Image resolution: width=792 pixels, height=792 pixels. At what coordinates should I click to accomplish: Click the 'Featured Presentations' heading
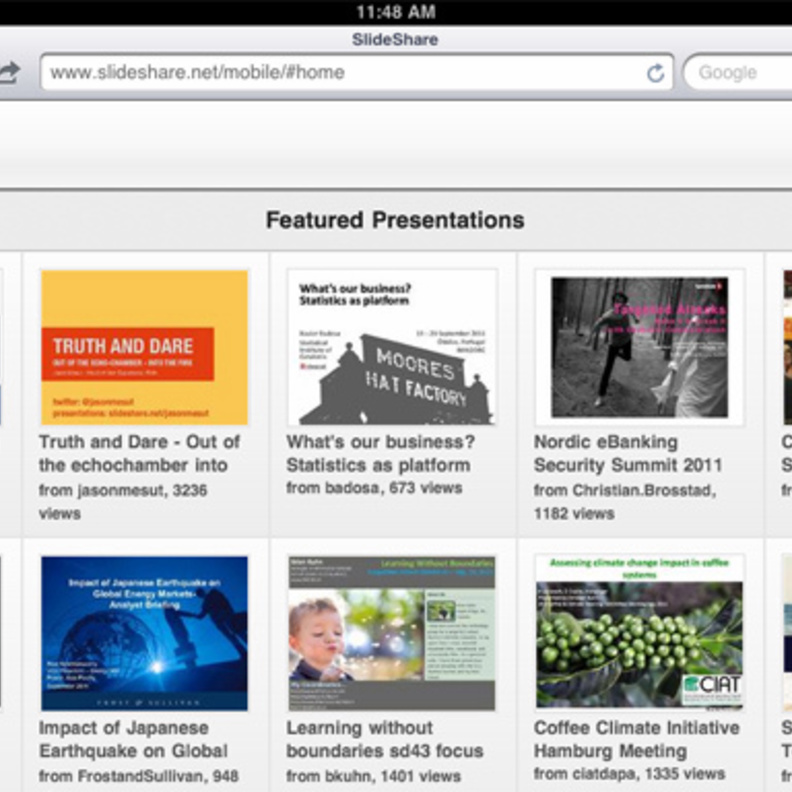395,220
